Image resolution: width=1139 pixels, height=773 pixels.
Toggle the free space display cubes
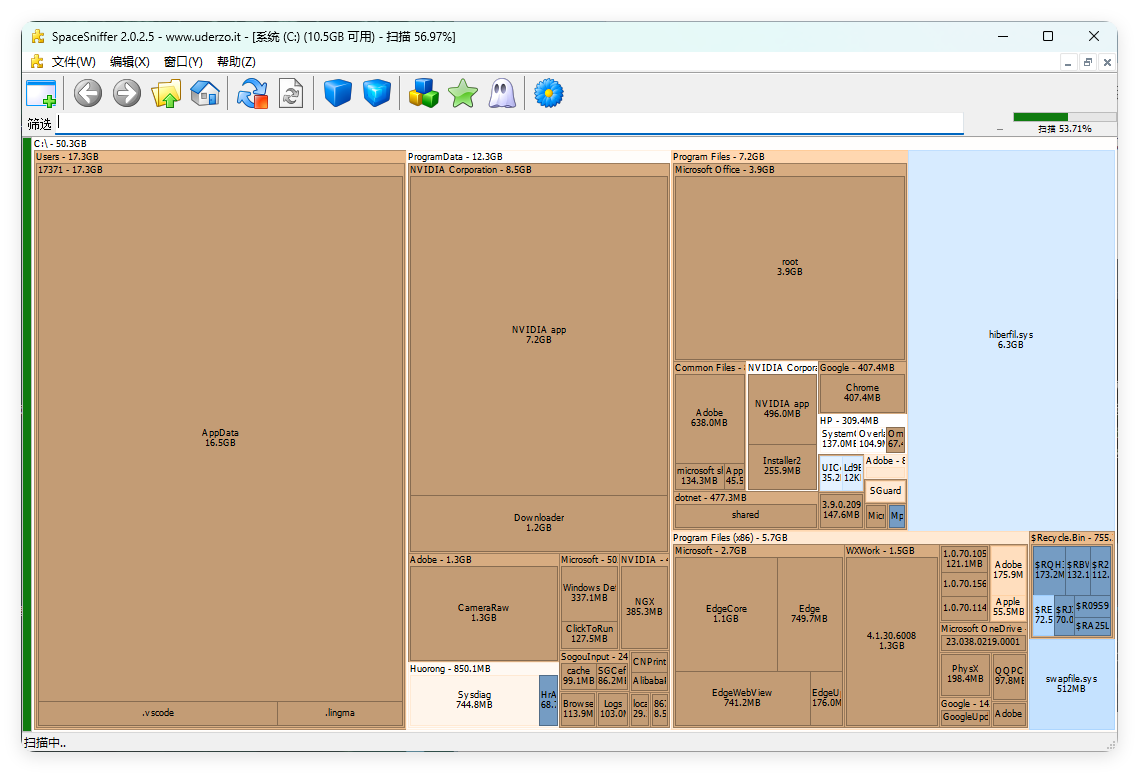[x=423, y=92]
